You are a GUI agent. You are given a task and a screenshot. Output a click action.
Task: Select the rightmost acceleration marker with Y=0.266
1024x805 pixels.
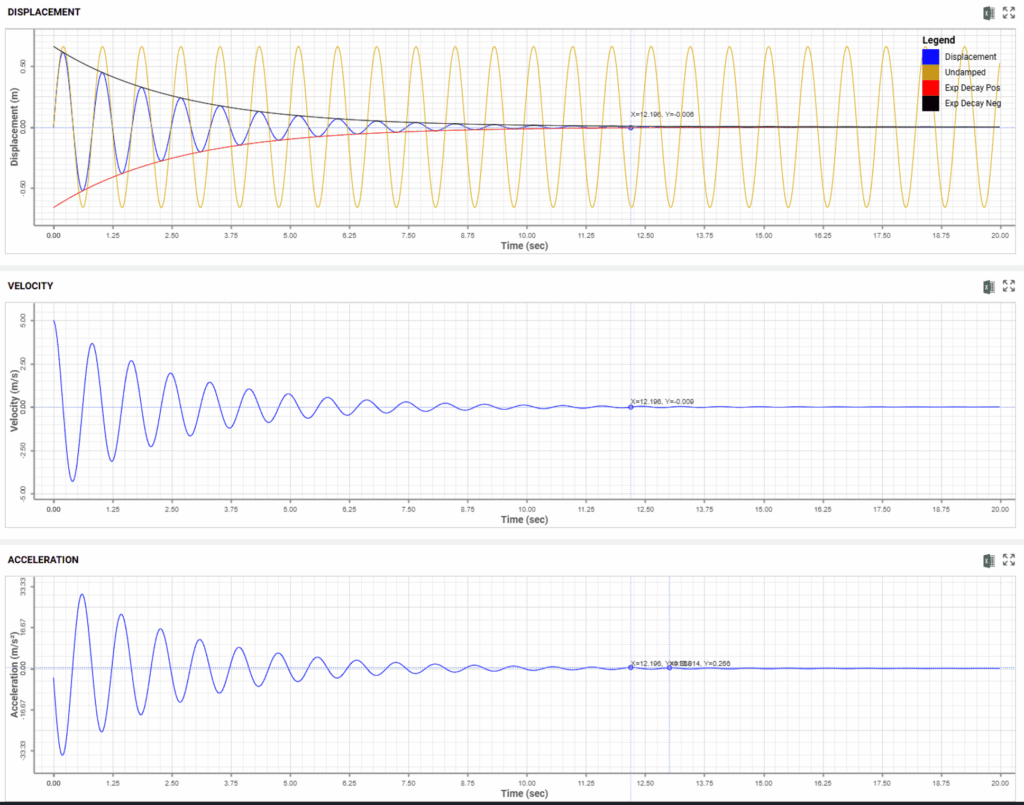(670, 667)
